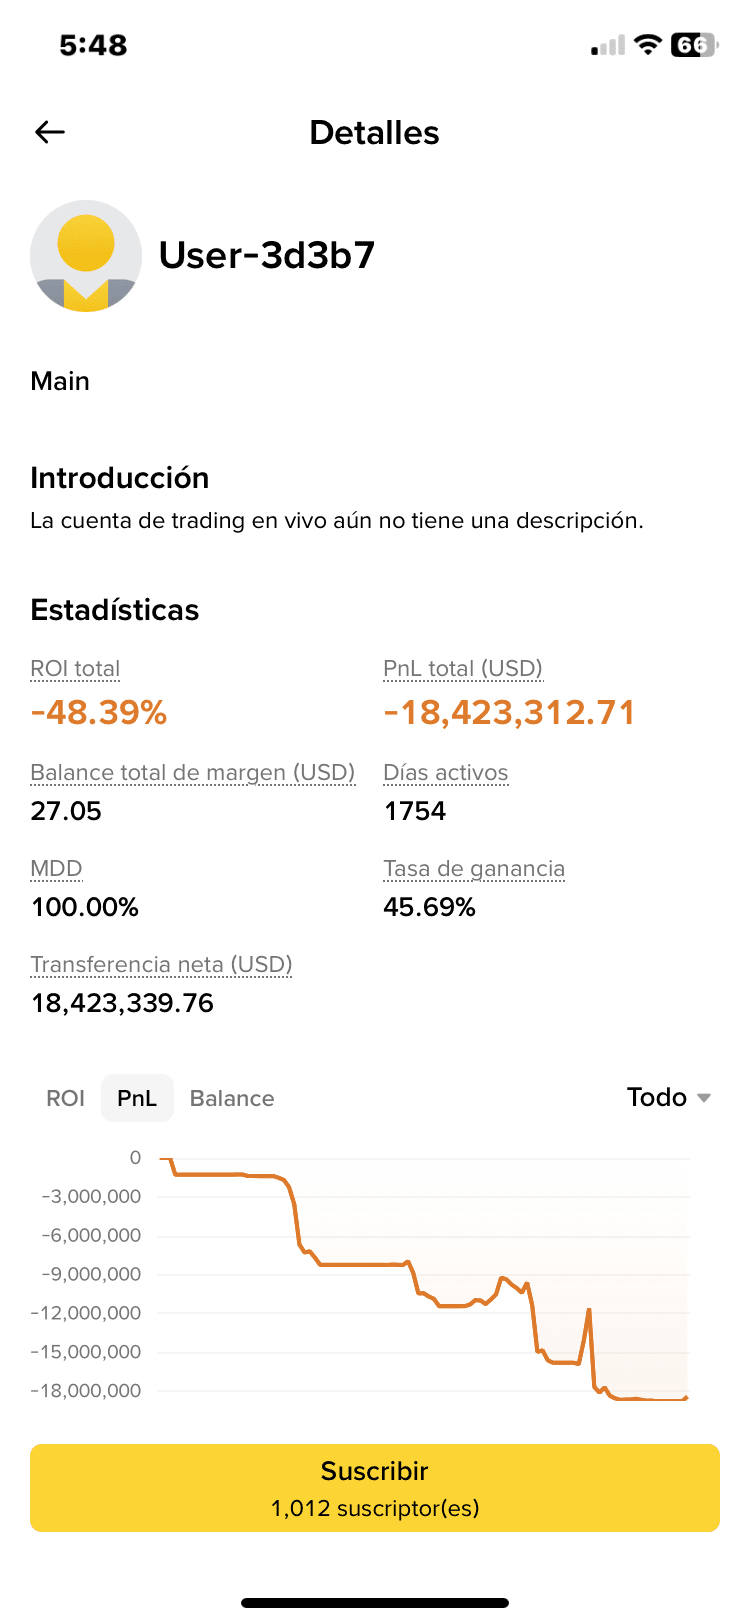The height and width of the screenshot is (1624, 750).
Task: Open the Todo time range dropdown
Action: point(657,1097)
